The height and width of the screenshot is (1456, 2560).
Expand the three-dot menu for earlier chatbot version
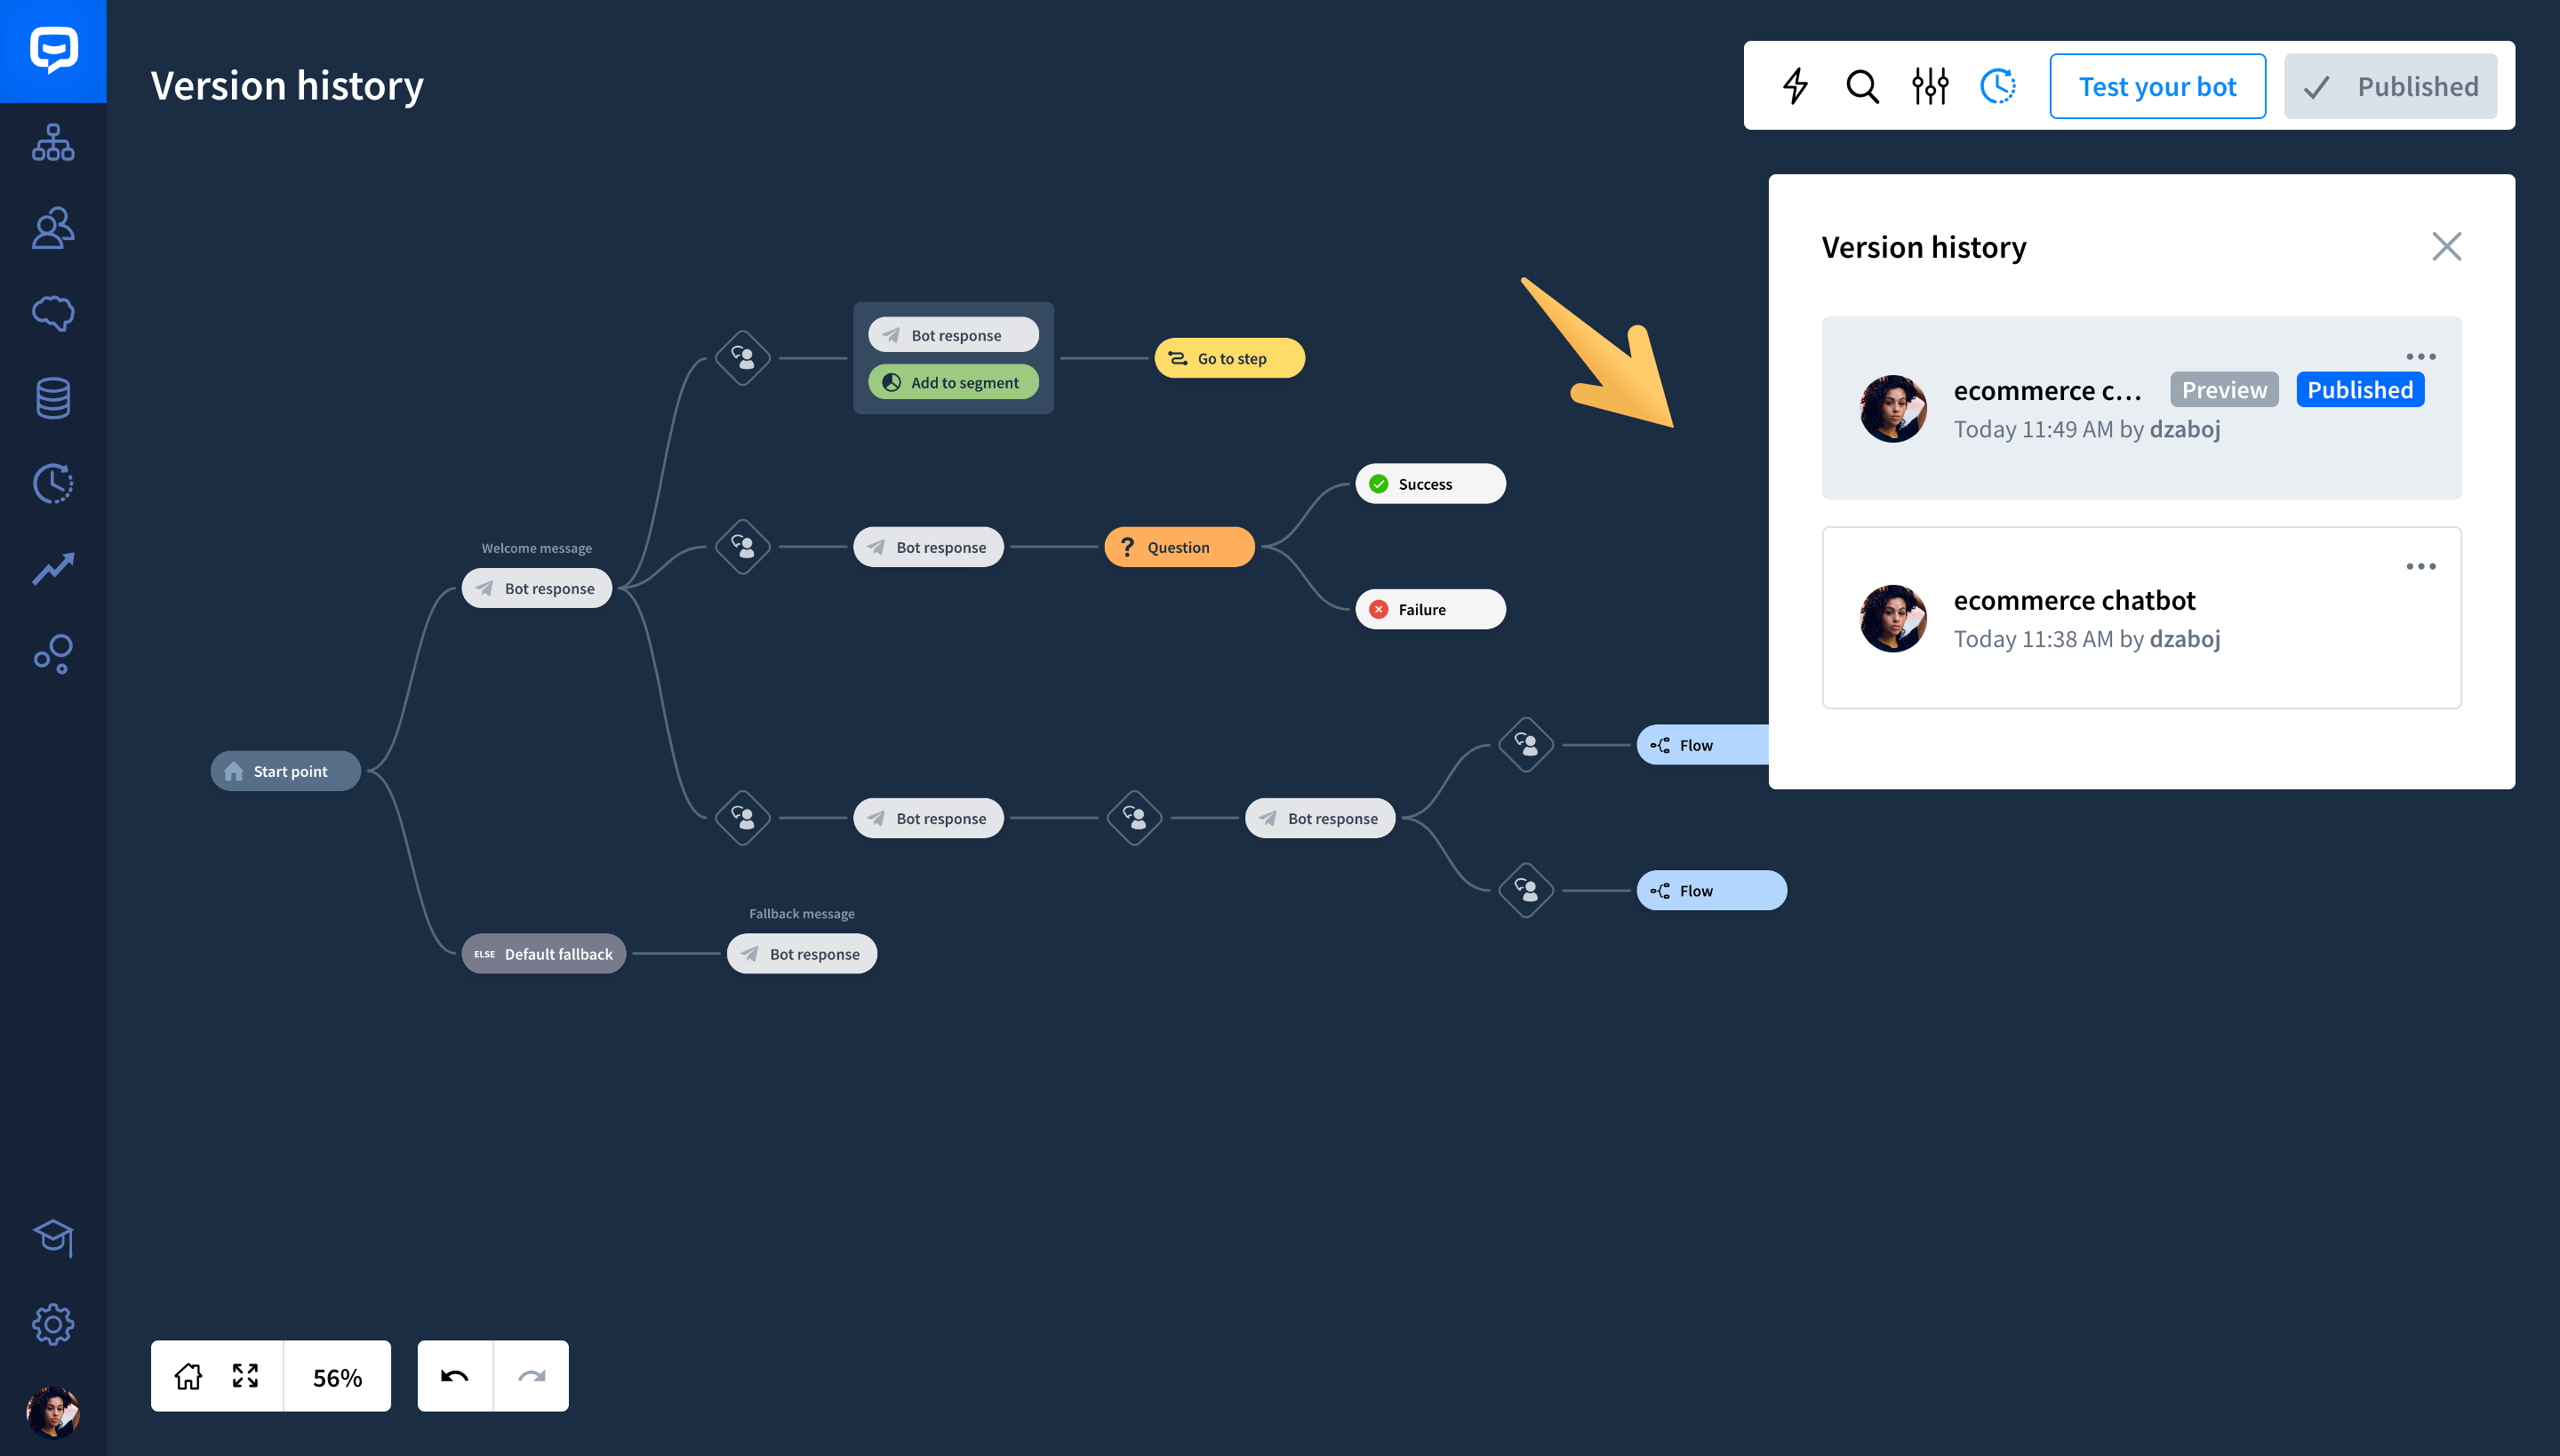[2423, 566]
